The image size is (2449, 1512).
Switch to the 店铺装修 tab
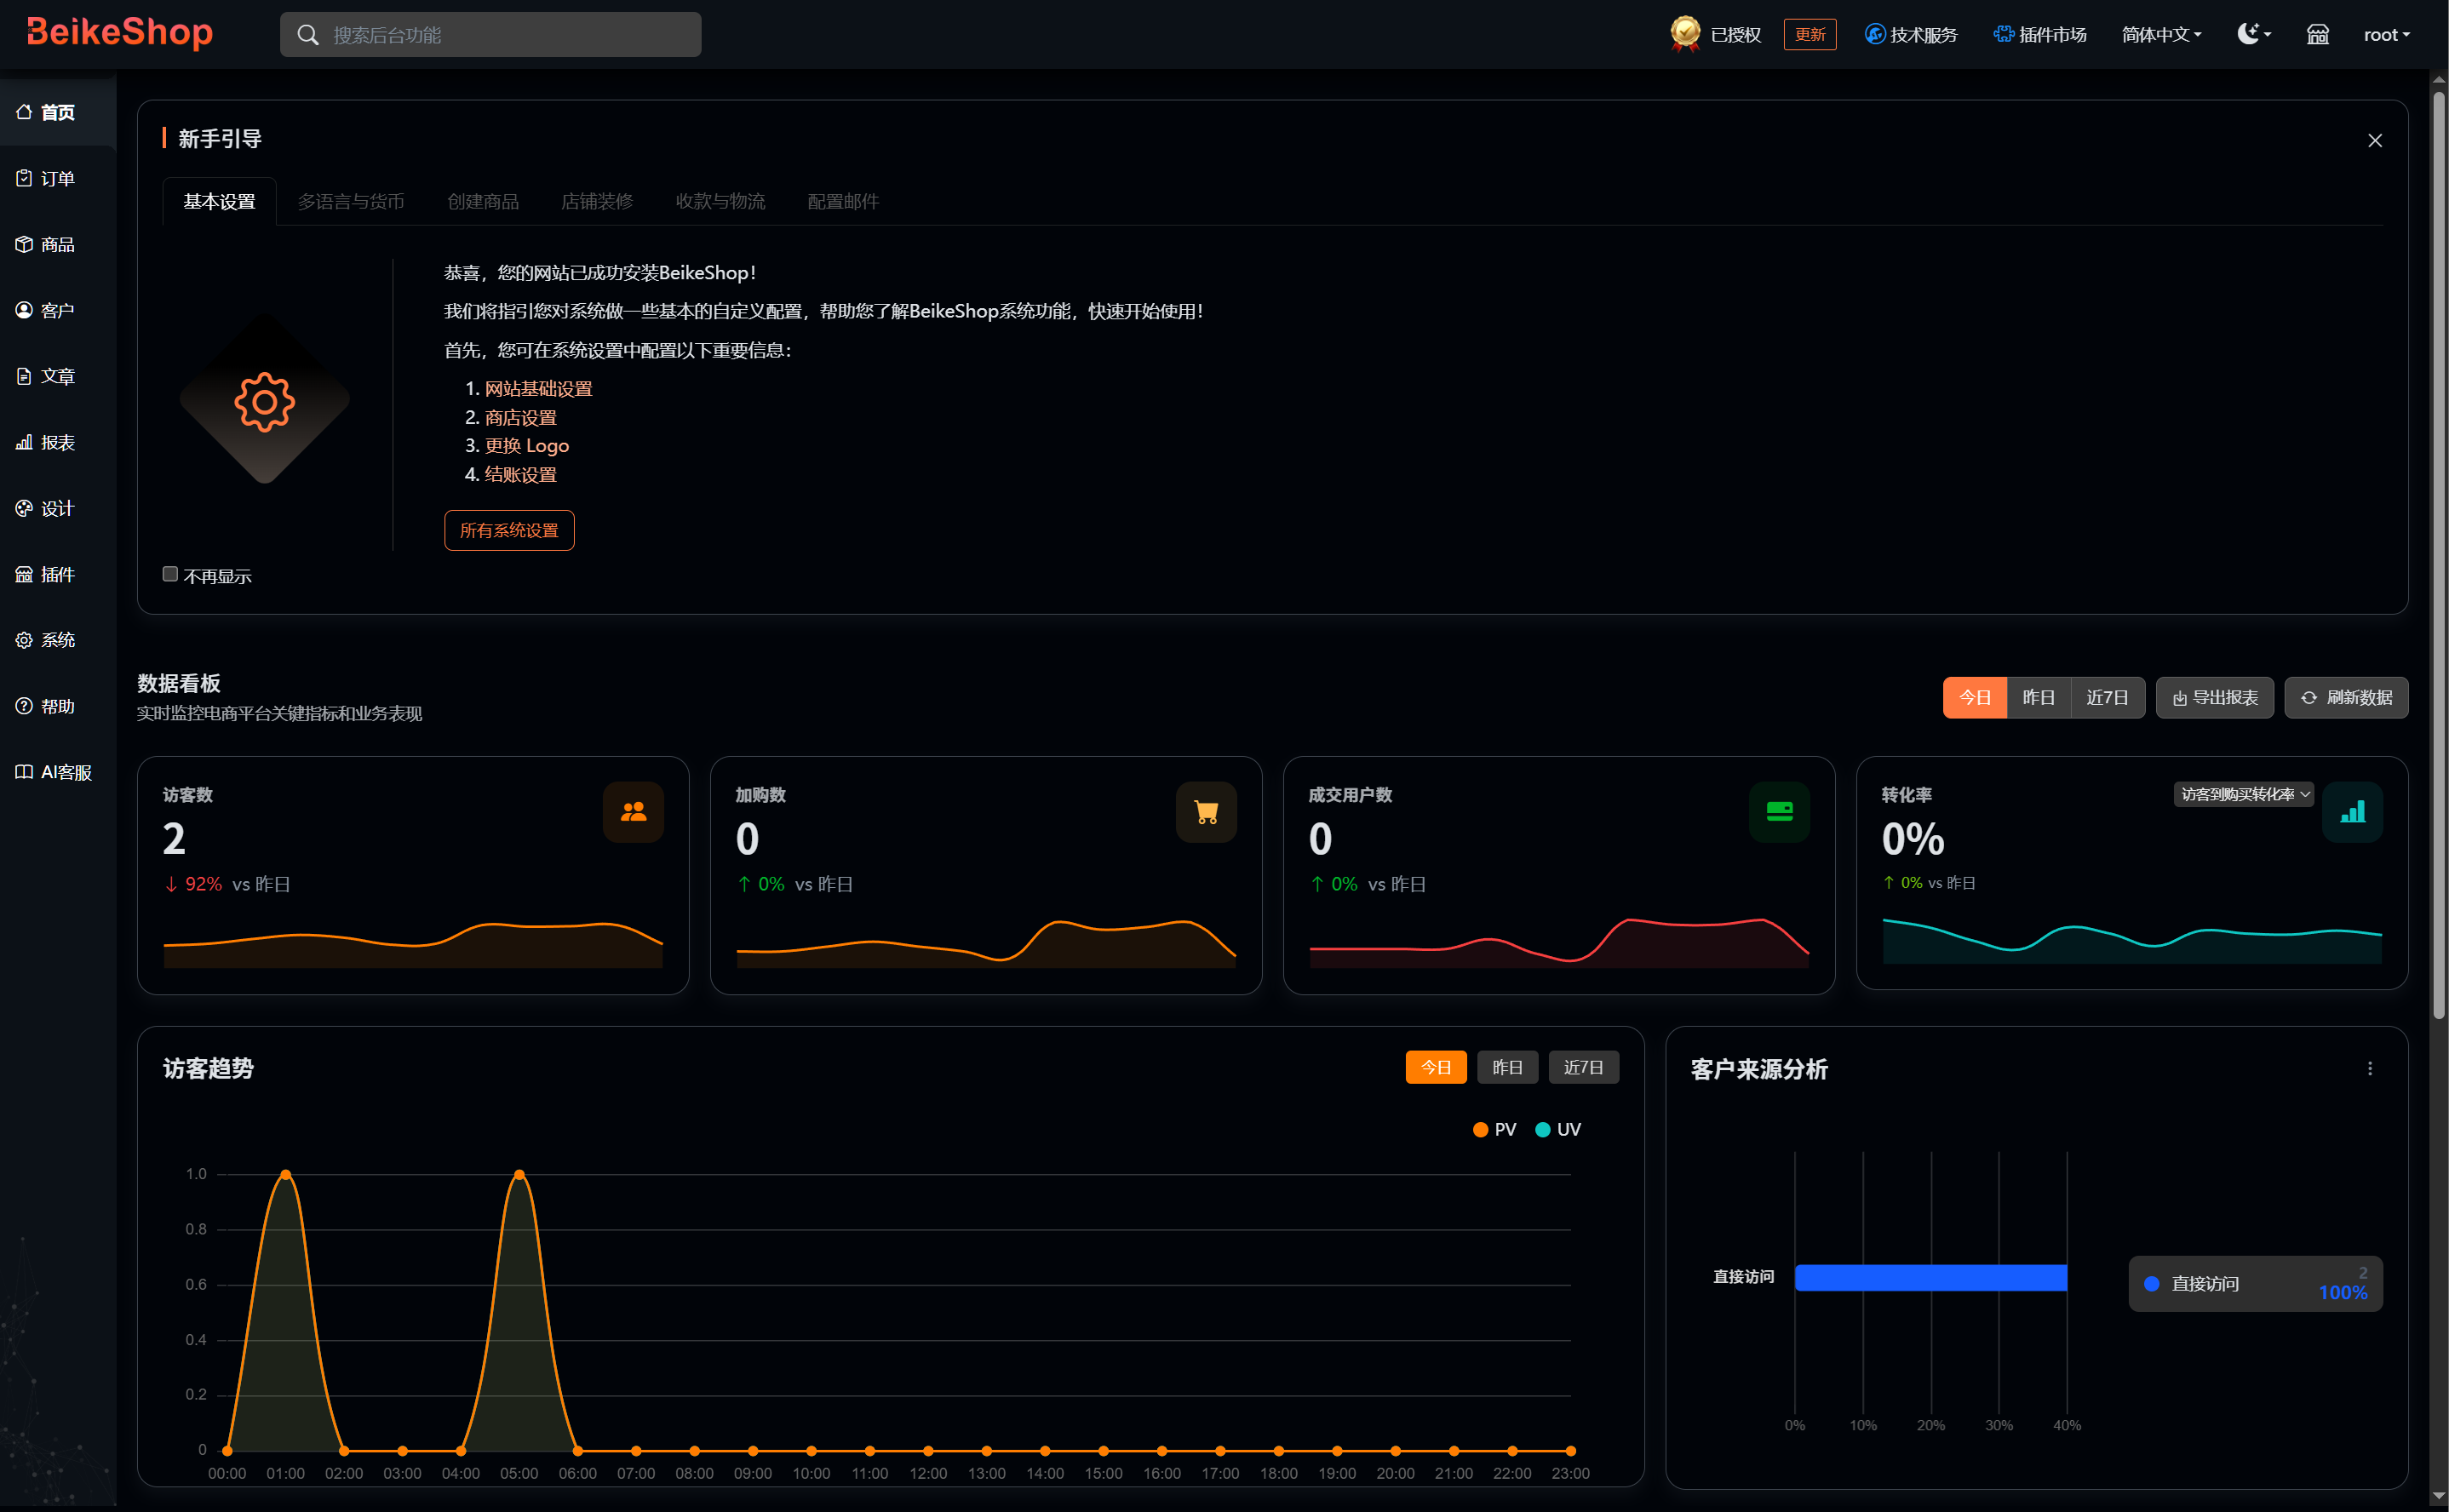597,201
